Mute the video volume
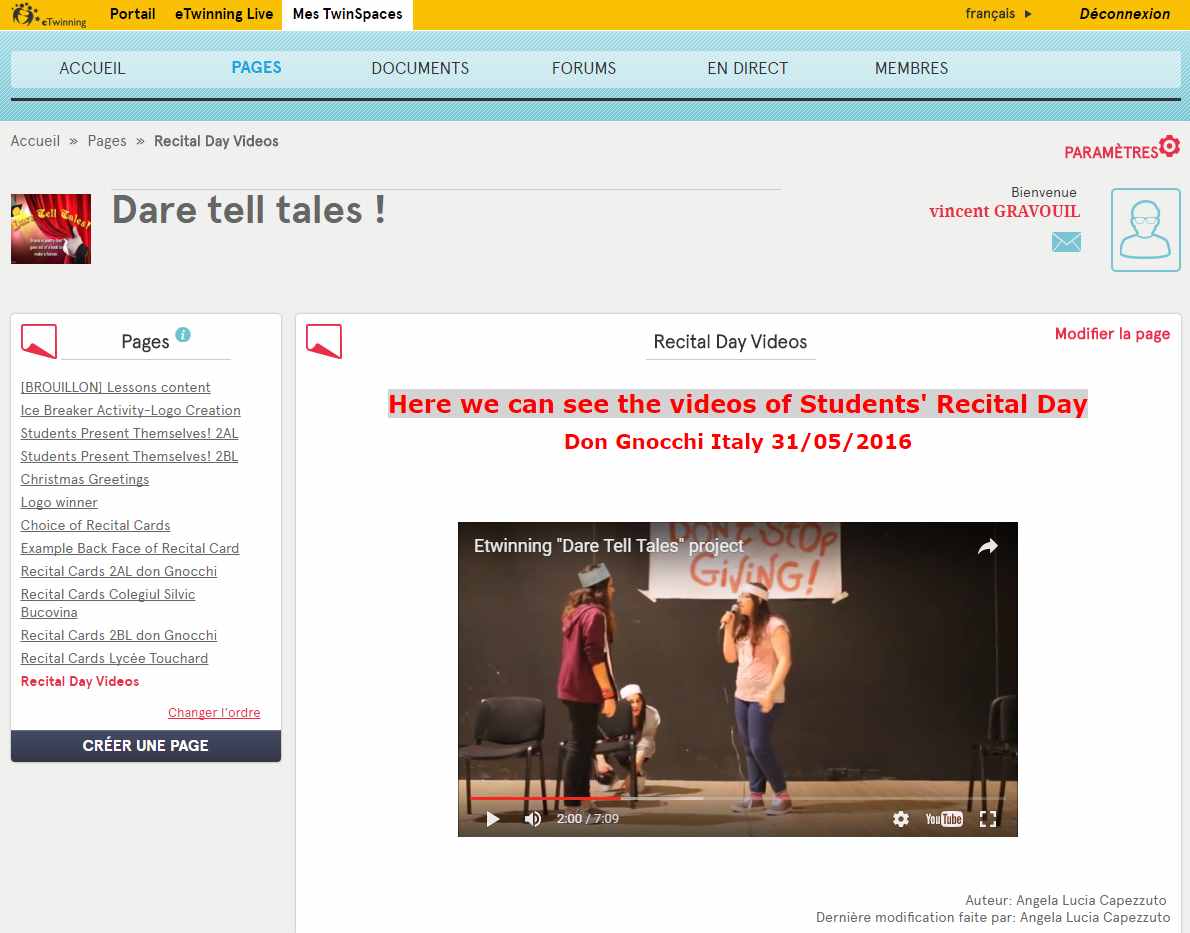This screenshot has width=1190, height=933. (x=533, y=819)
